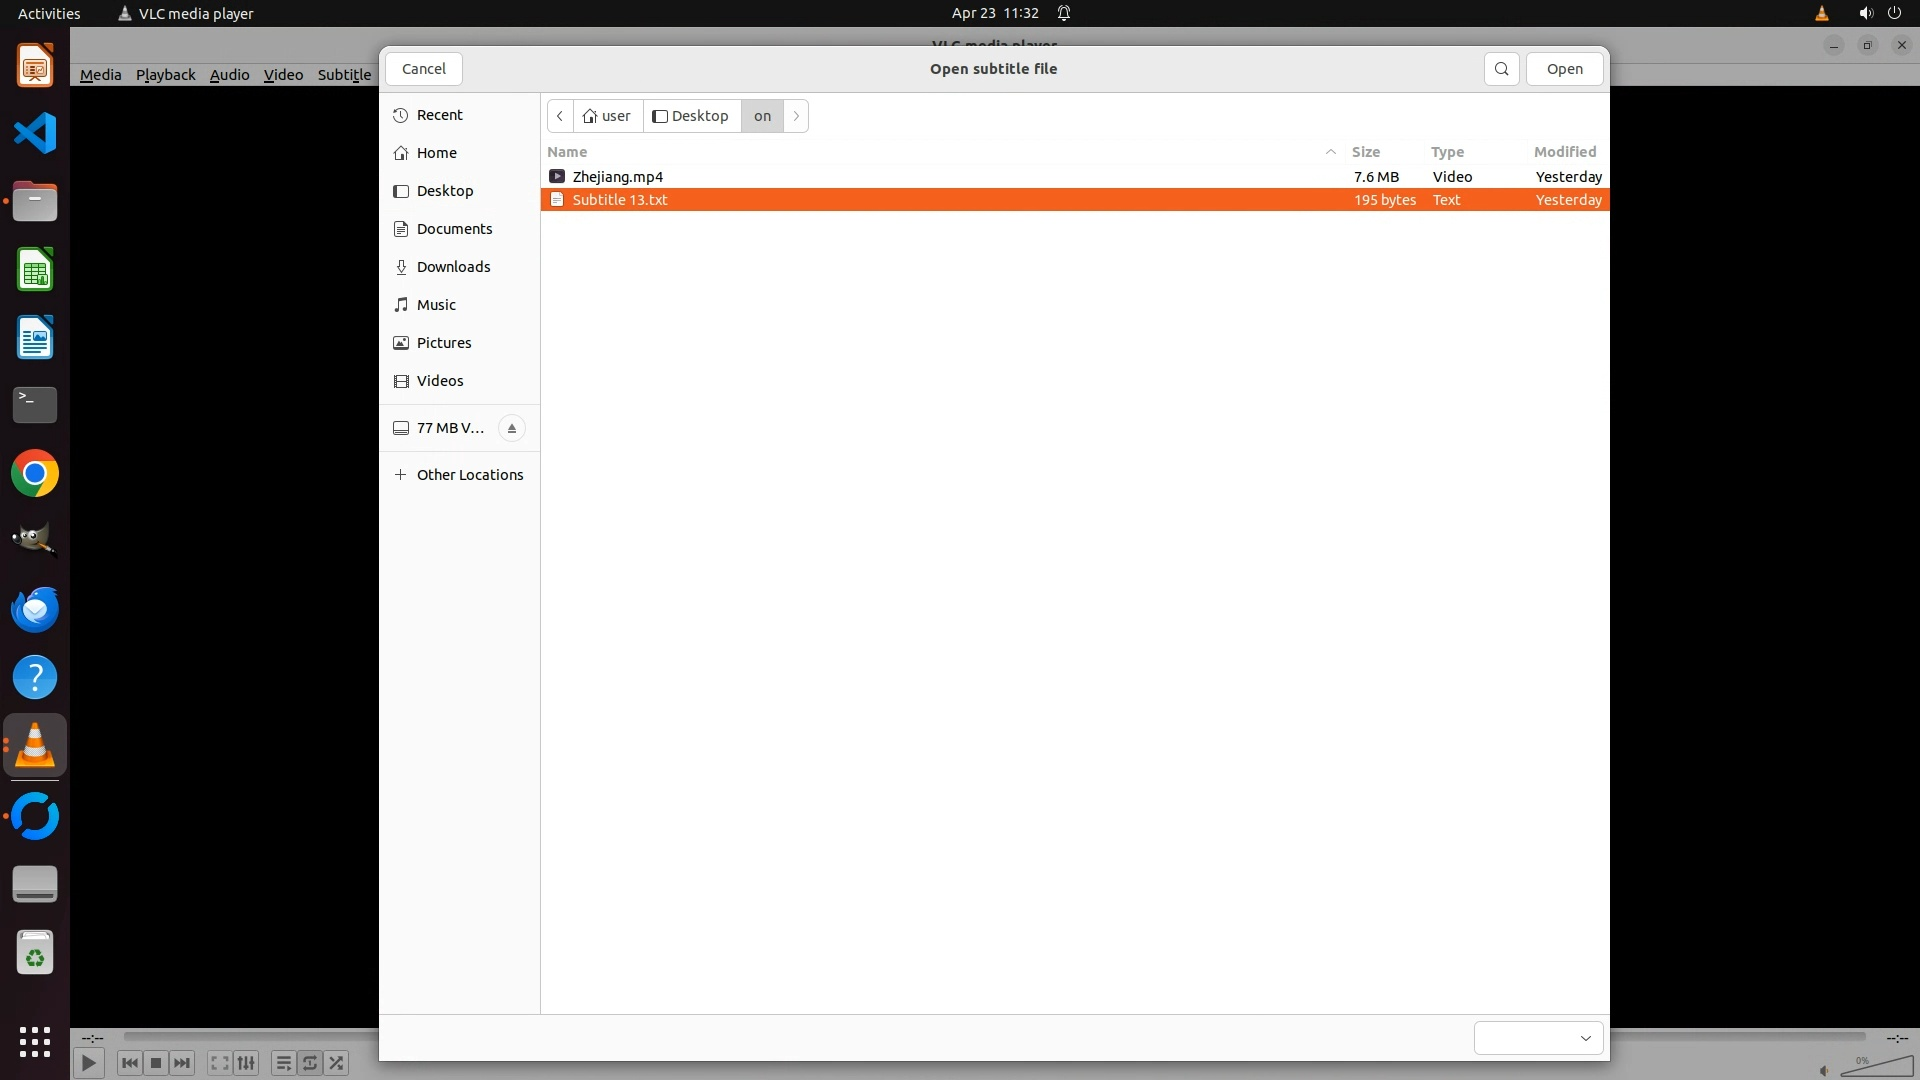Open the Playback menu
Viewport: 1920px width, 1080px height.
click(x=165, y=75)
